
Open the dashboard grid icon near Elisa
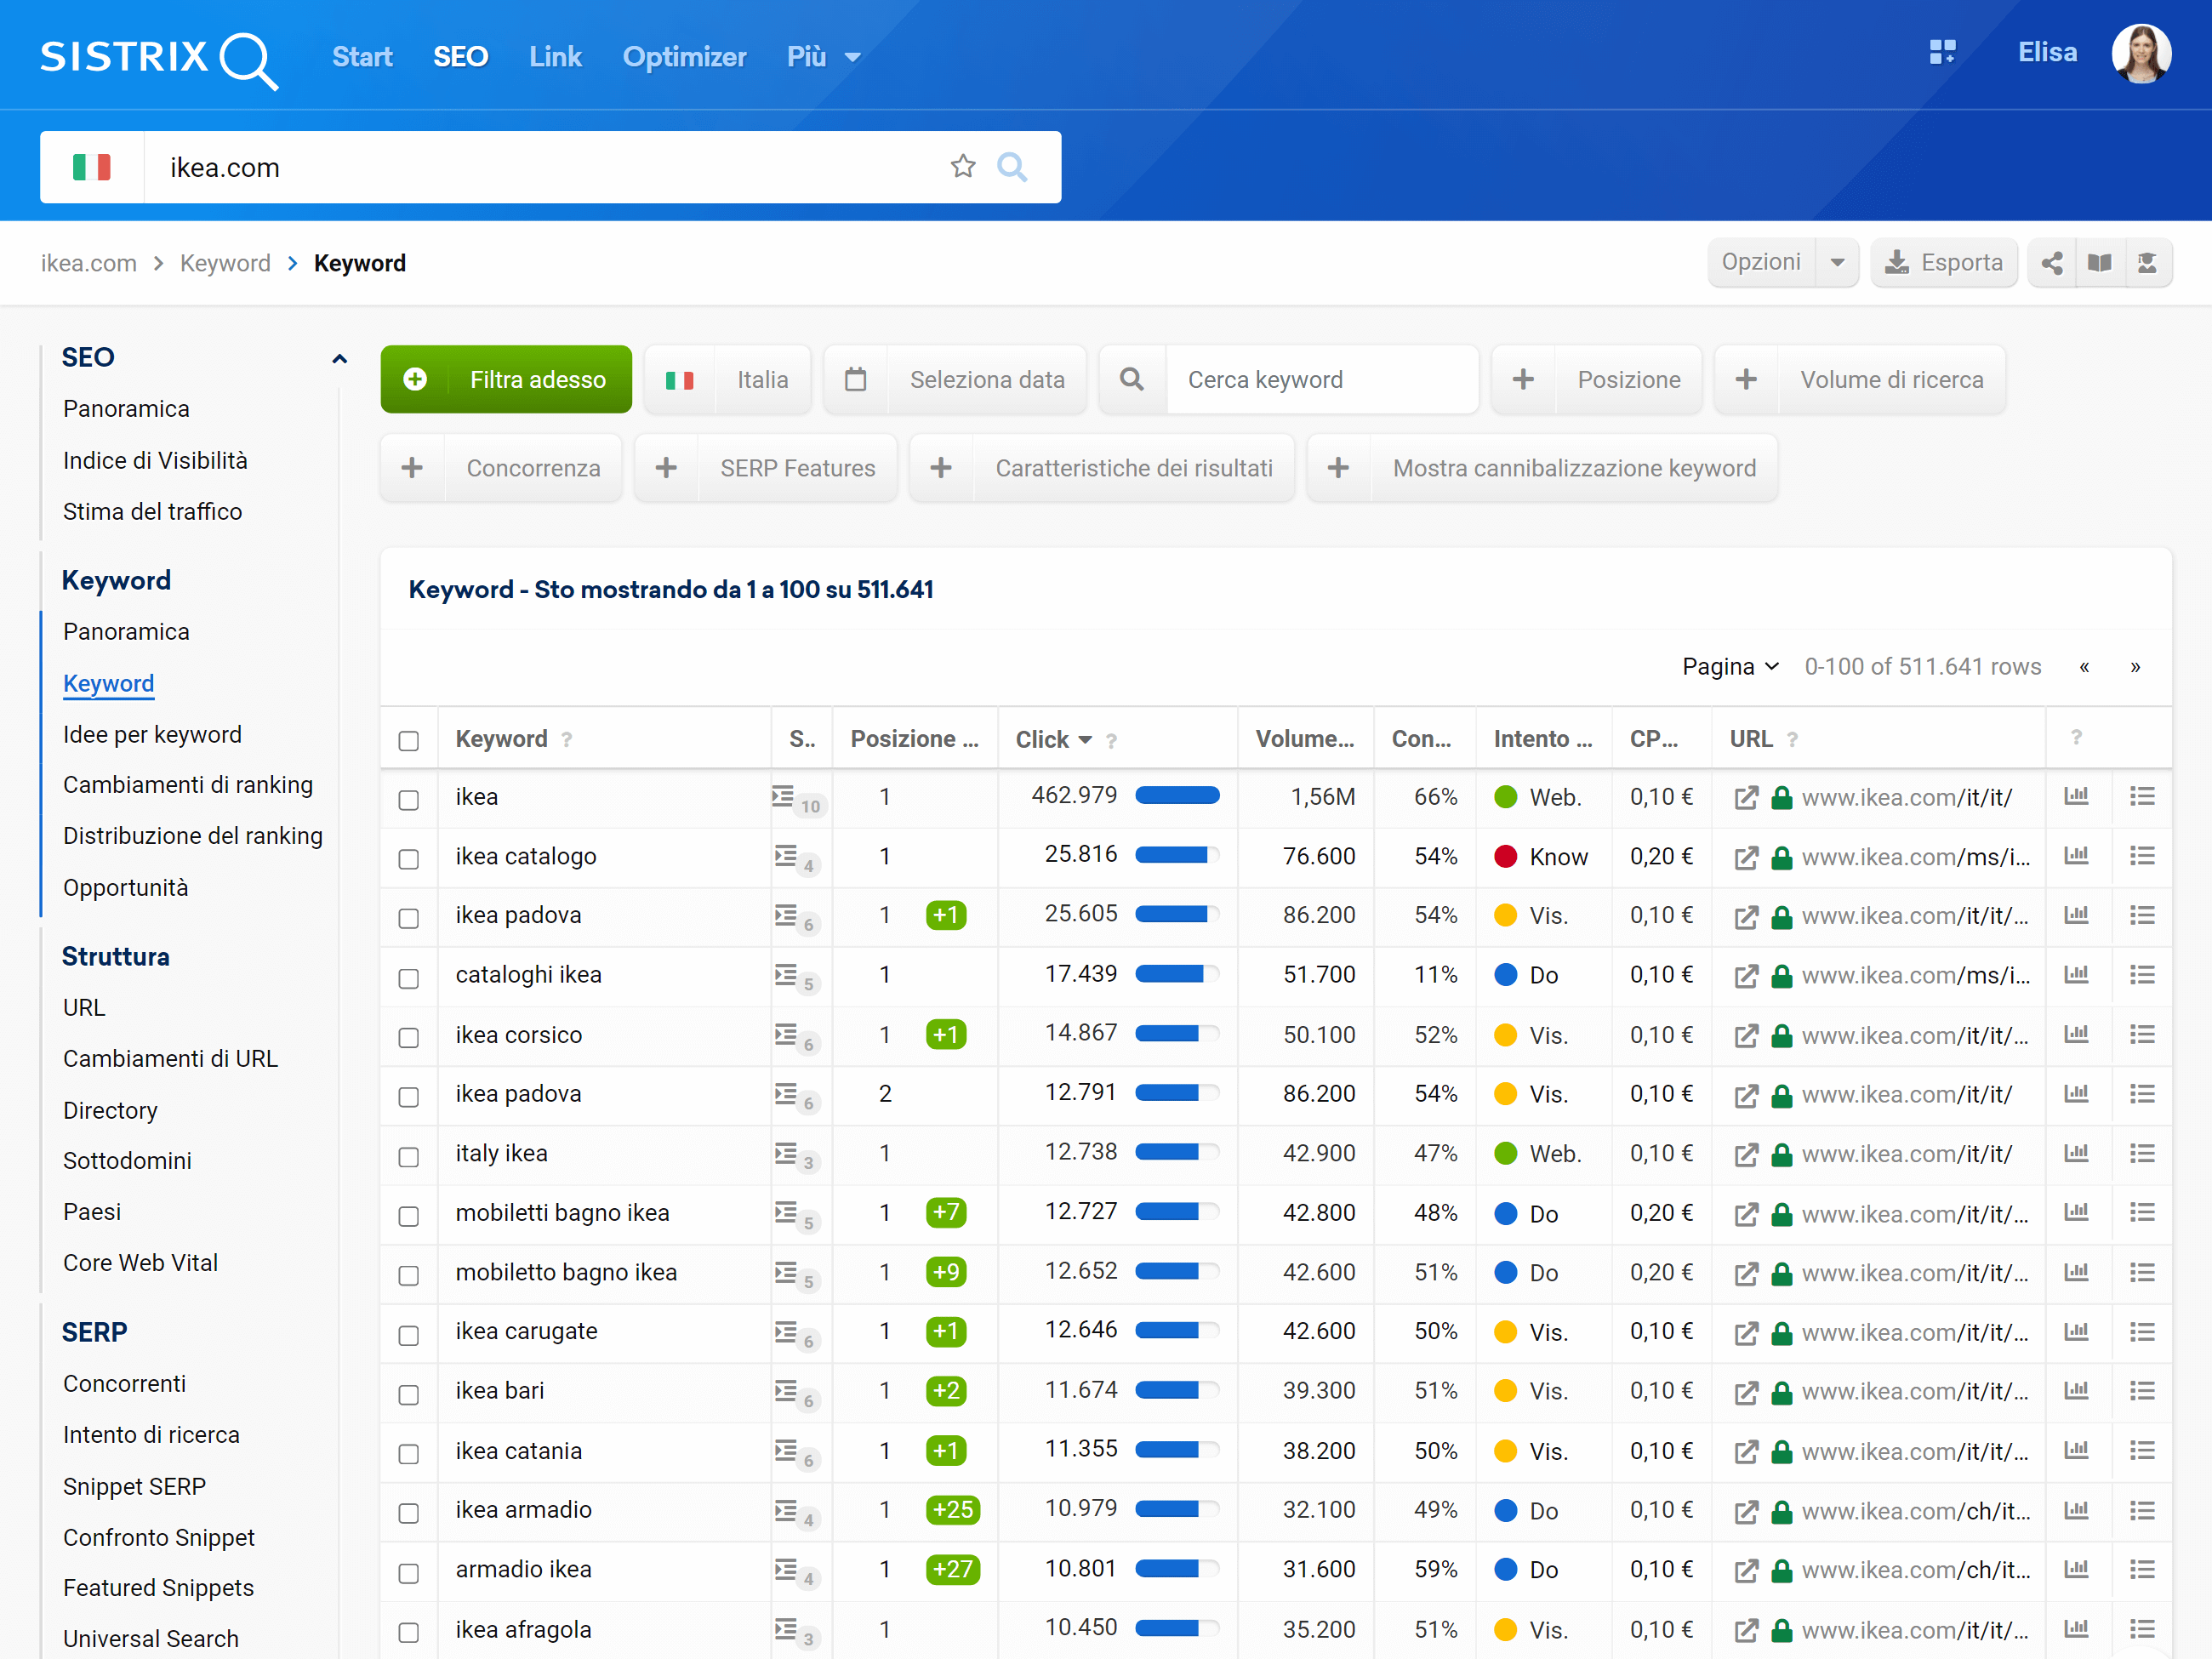click(1942, 53)
